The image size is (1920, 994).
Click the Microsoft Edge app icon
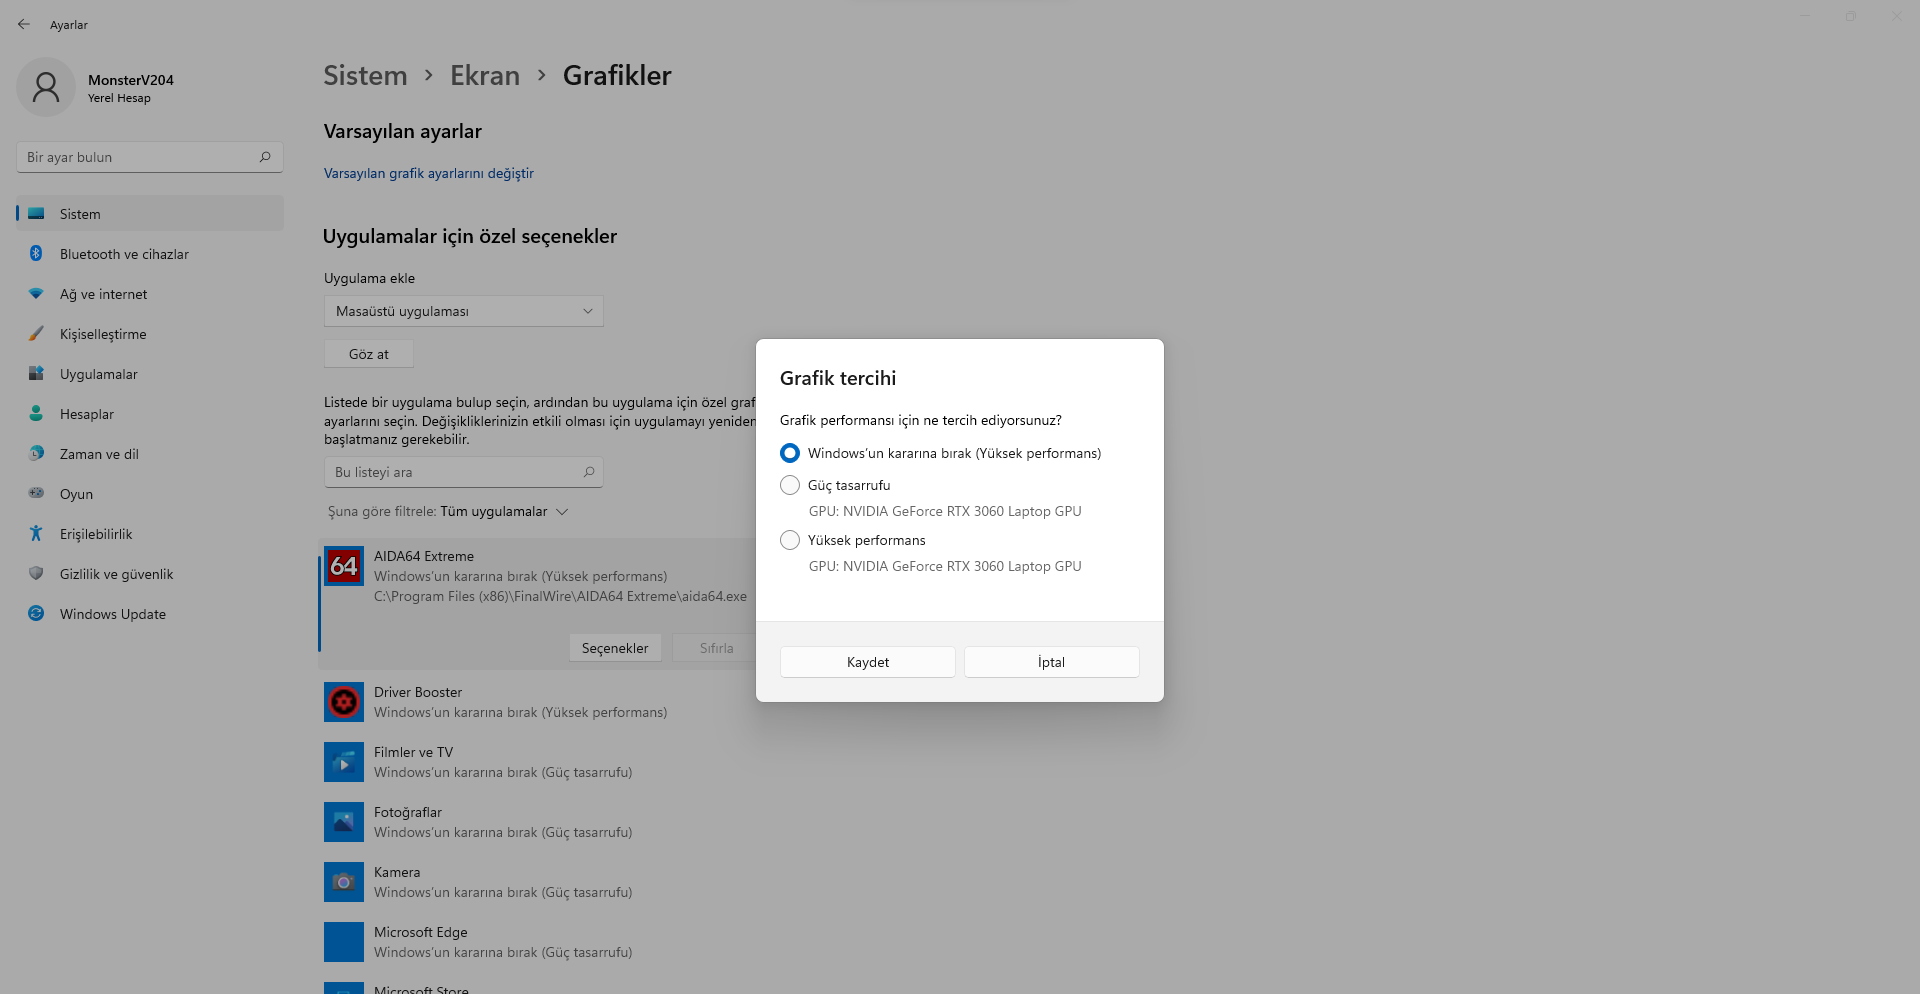point(344,942)
